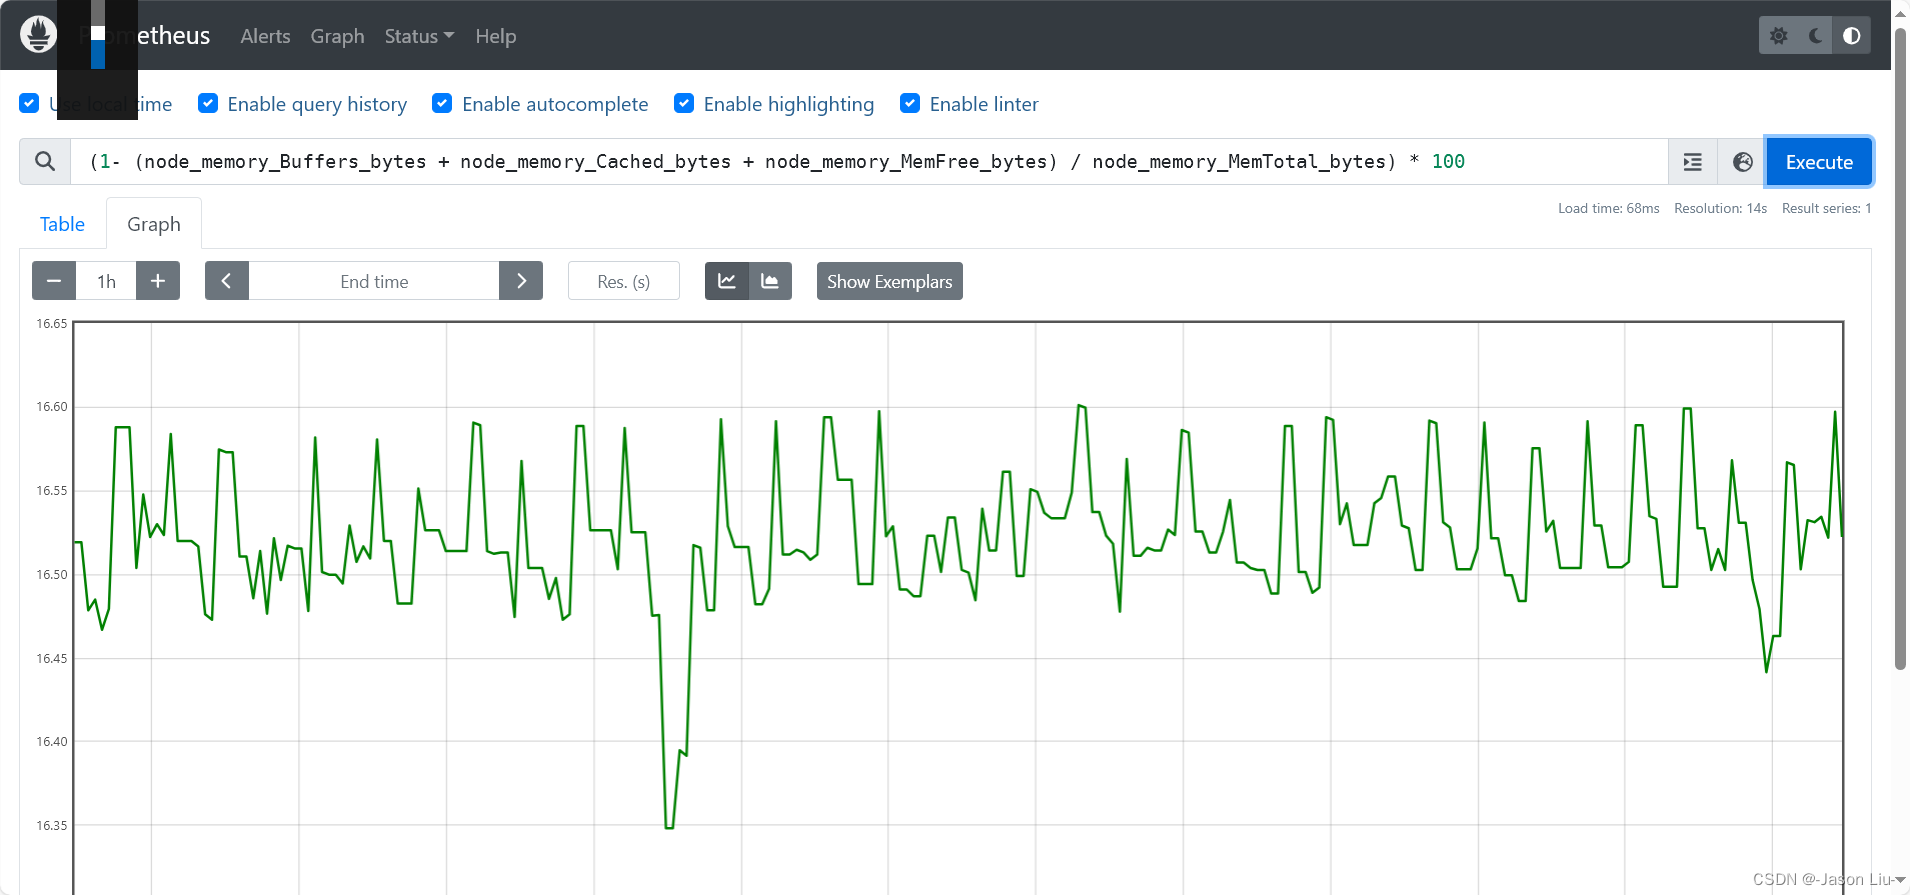This screenshot has height=895, width=1910.
Task: Click the 16.35 axis label
Action: point(52,825)
